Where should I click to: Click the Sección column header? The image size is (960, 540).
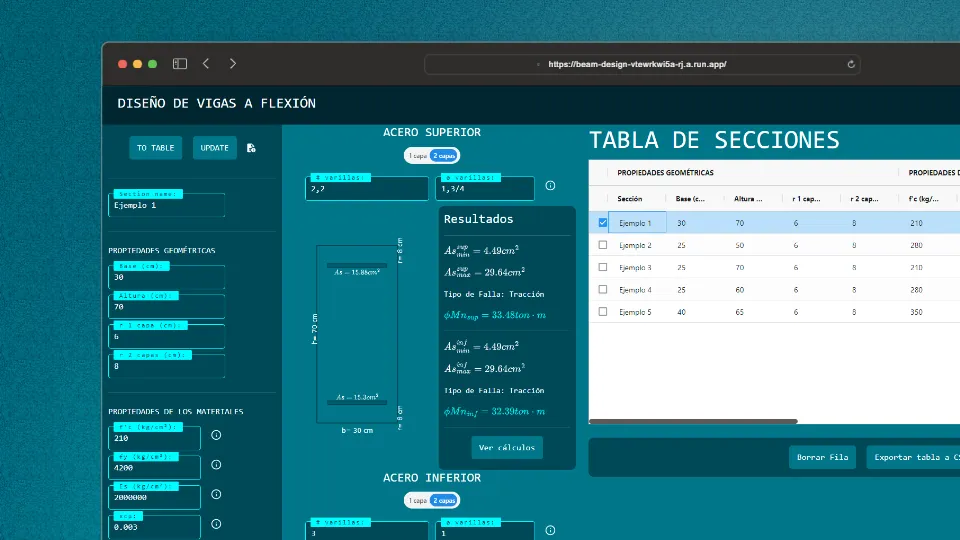point(630,199)
